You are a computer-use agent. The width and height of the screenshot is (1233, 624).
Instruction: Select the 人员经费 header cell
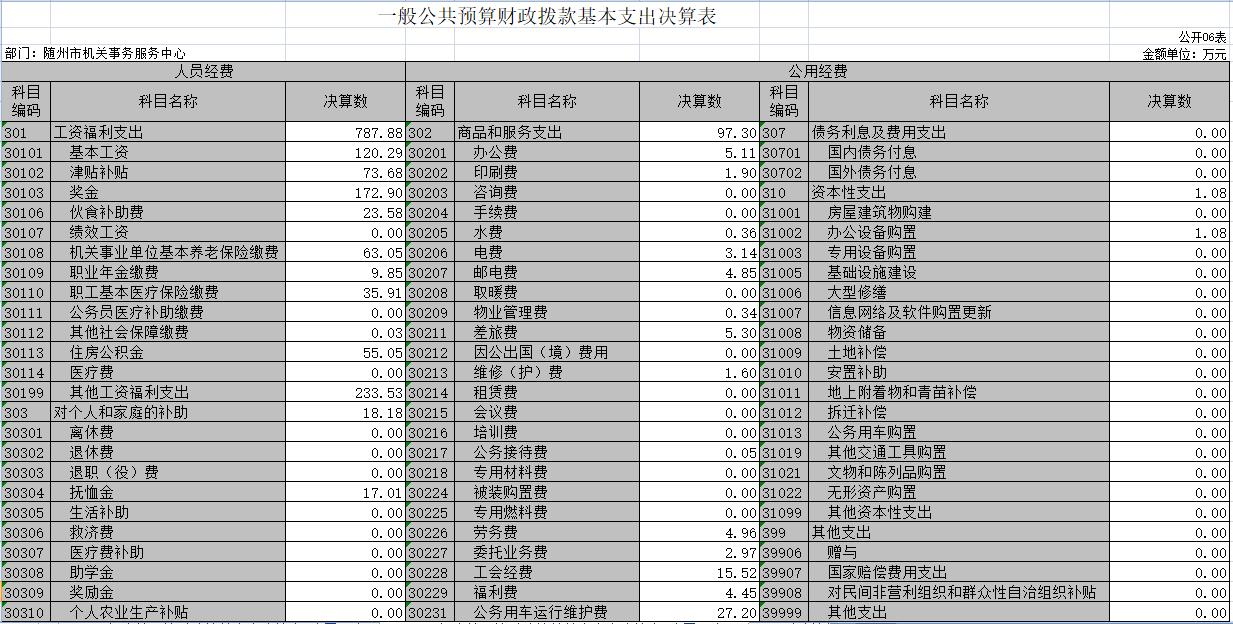204,72
